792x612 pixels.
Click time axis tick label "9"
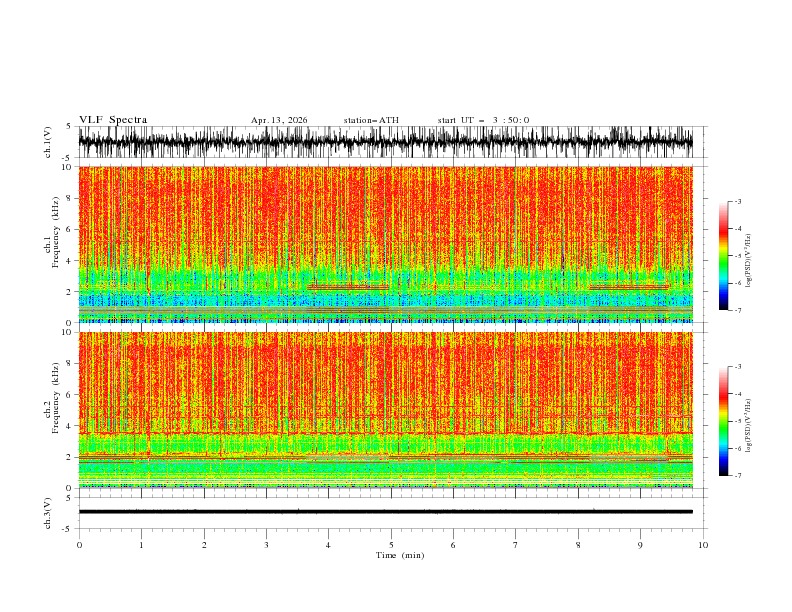coord(640,545)
